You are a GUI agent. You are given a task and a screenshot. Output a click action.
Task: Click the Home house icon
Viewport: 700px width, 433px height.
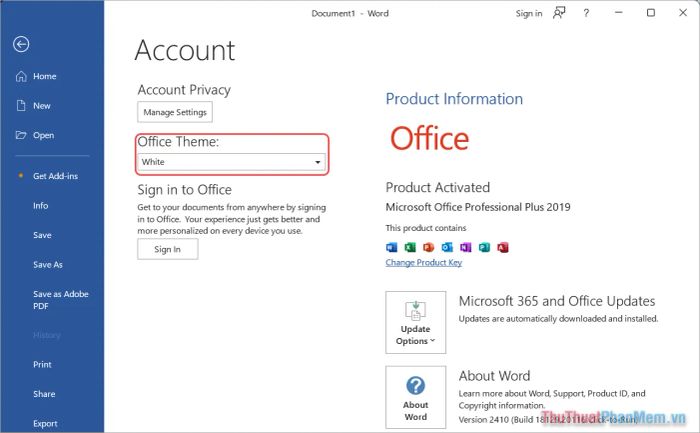pyautogui.click(x=21, y=76)
